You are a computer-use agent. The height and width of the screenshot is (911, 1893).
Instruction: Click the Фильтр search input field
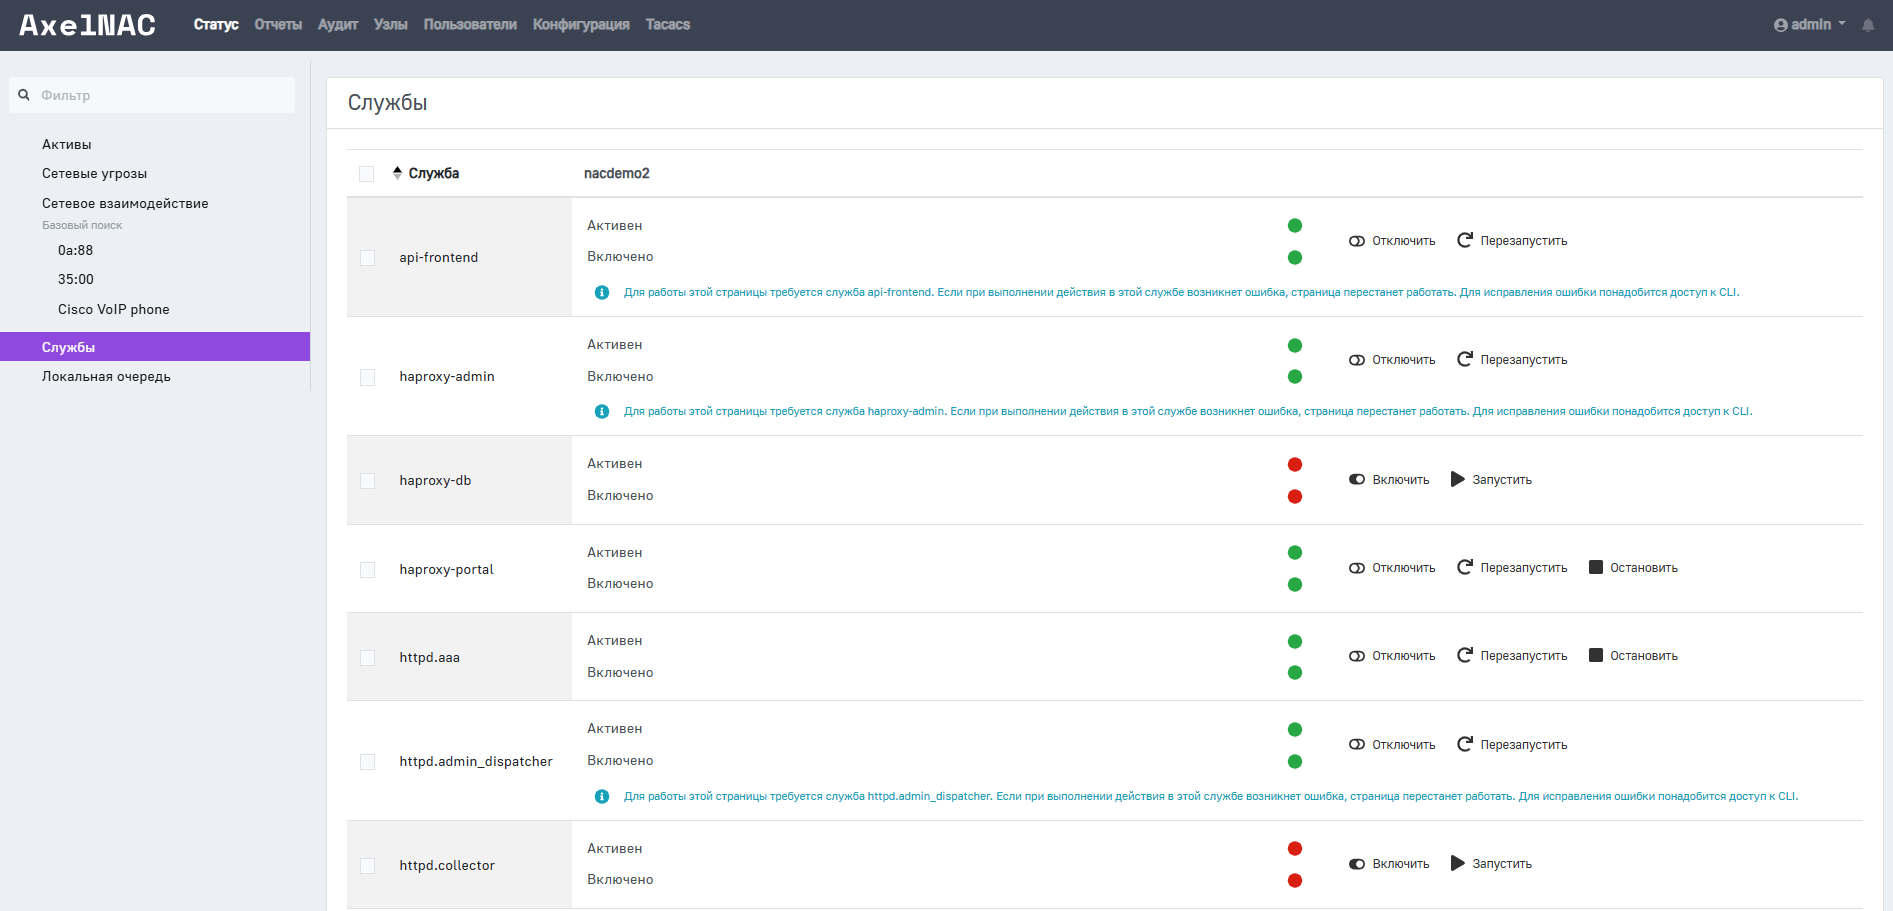click(x=165, y=95)
